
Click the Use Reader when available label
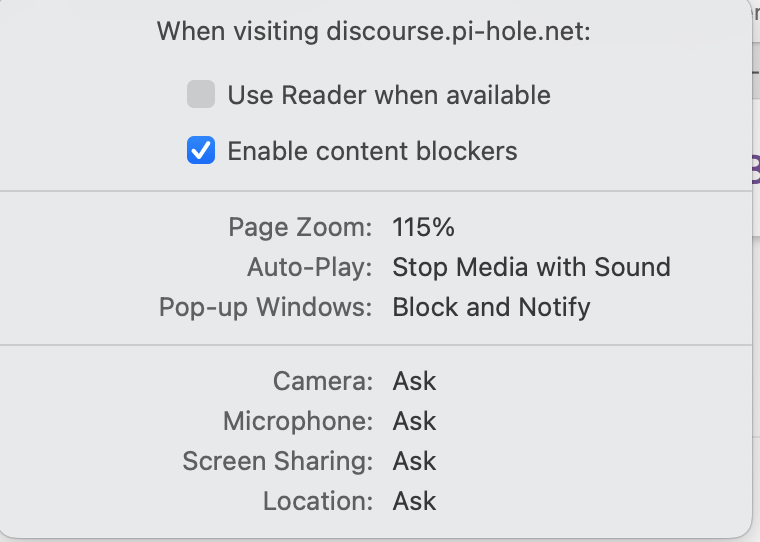pos(388,95)
